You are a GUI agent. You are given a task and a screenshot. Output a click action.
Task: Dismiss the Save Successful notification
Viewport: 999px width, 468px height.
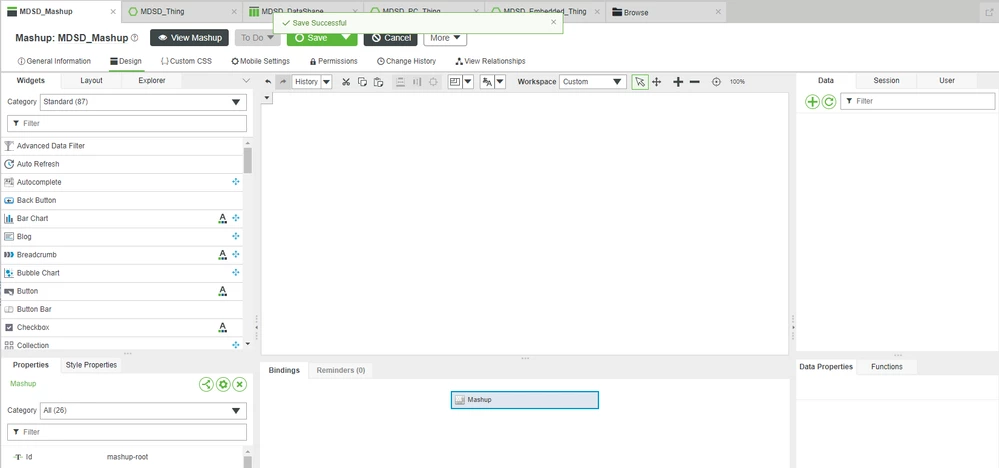[x=554, y=22]
